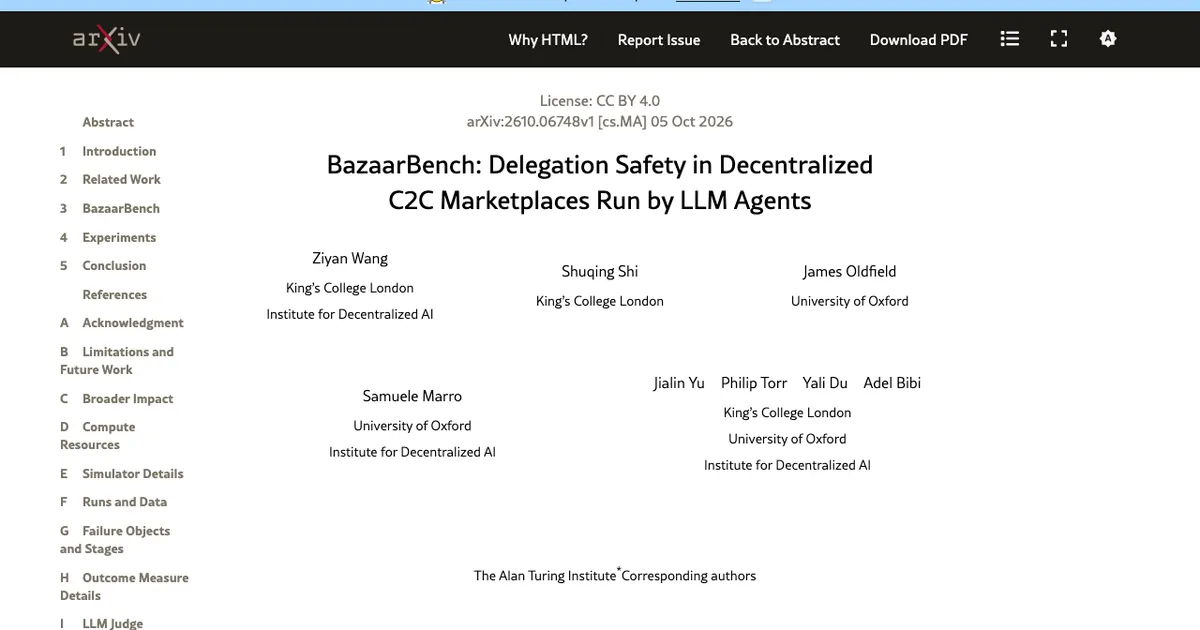Go to appendix A Acknowledgment
Screen dimensions: 1200x630
pyautogui.click(x=122, y=323)
